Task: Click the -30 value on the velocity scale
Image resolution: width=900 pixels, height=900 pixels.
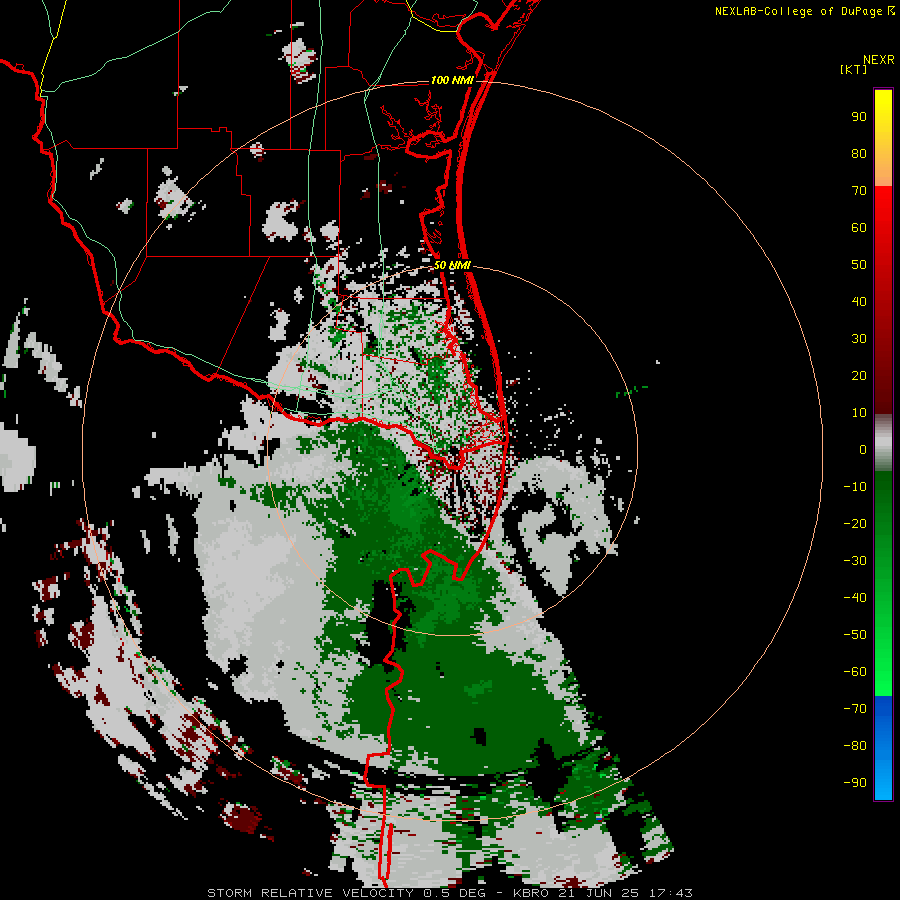Action: 855,561
